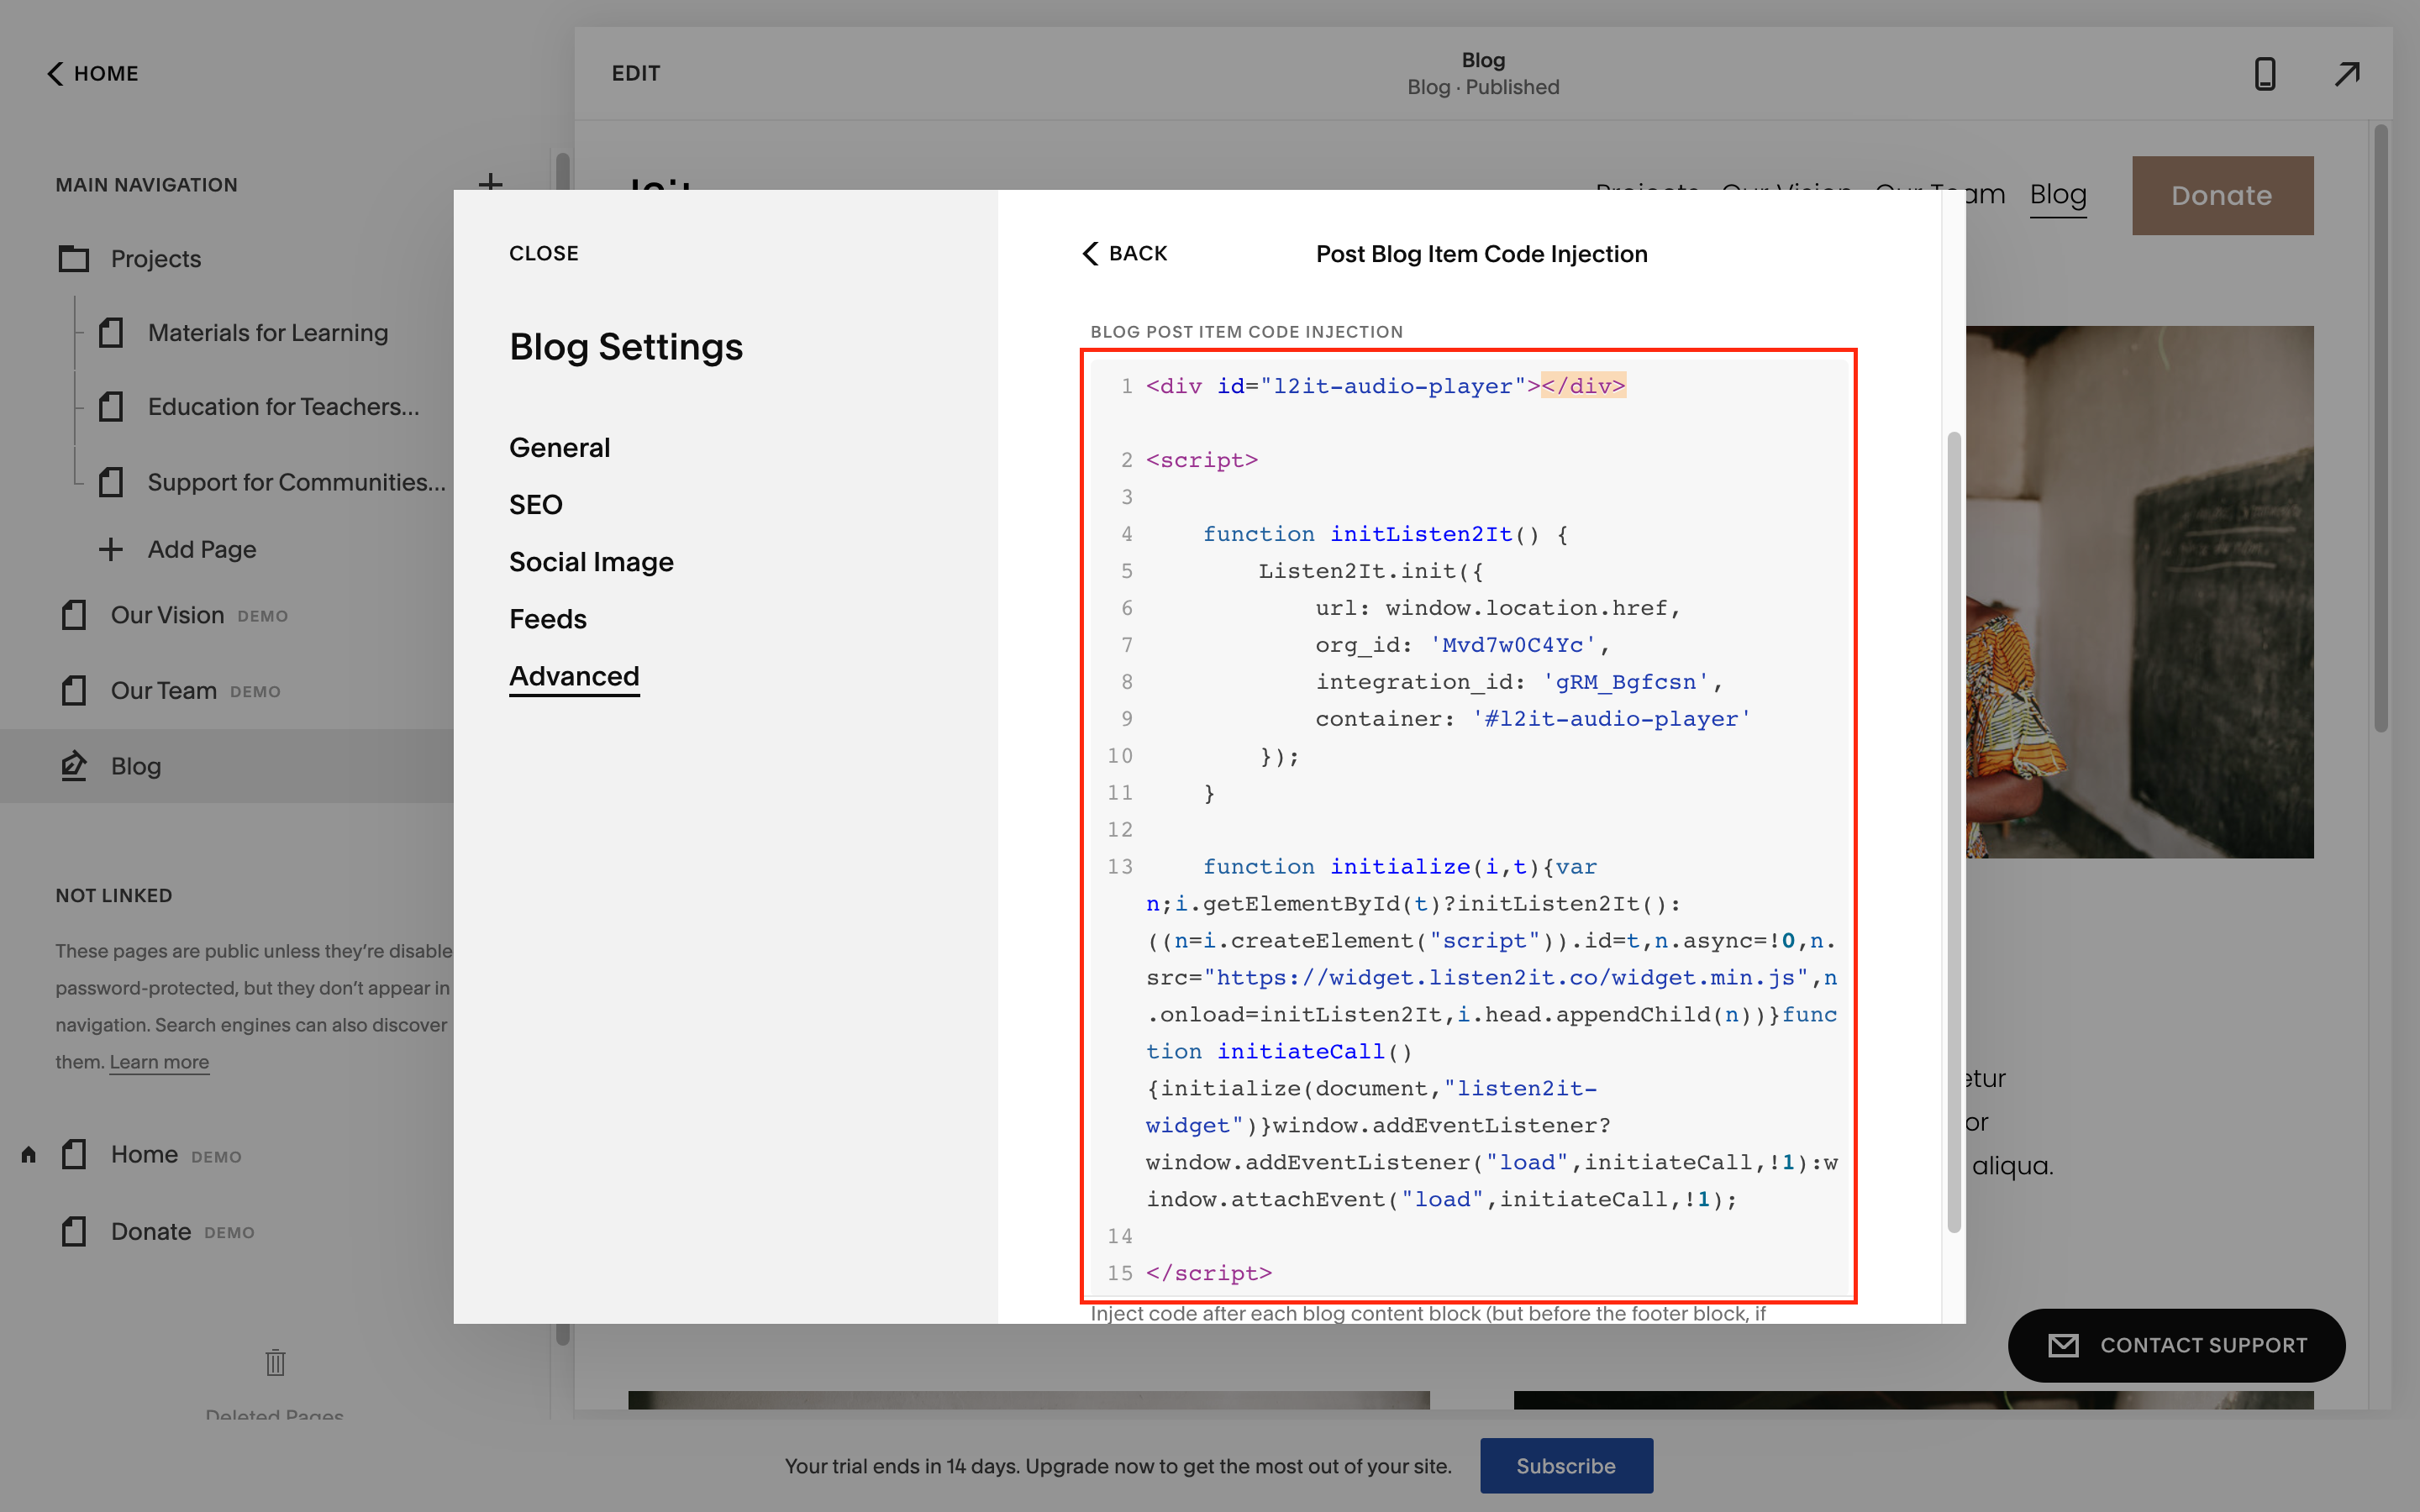The width and height of the screenshot is (2420, 1512).
Task: Click inside the blog post code injection editor
Action: [1468, 826]
